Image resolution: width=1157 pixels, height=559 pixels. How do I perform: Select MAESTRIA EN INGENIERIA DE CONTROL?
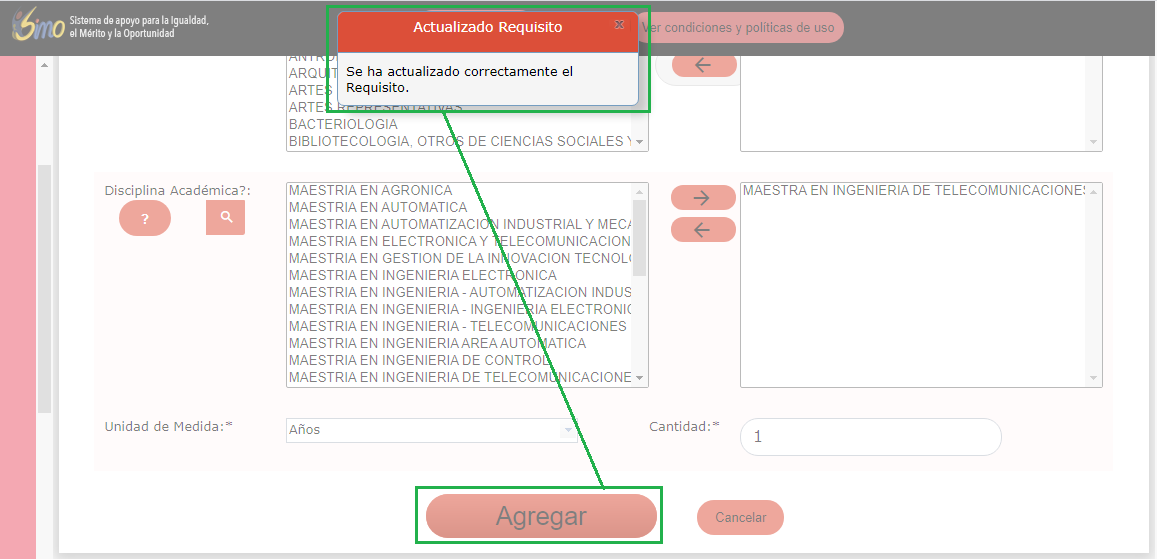(419, 360)
